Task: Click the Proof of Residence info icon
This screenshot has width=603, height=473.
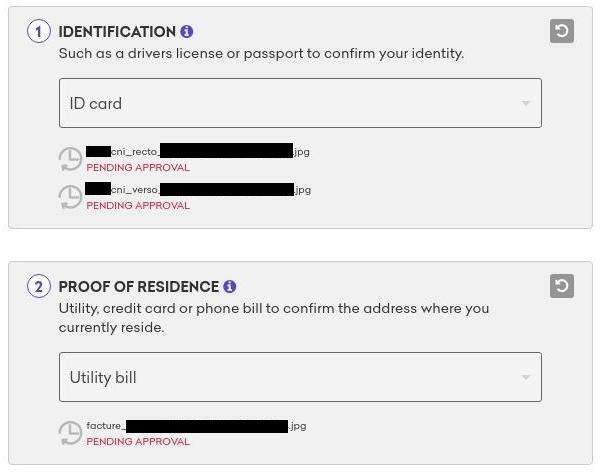Action: (x=230, y=287)
